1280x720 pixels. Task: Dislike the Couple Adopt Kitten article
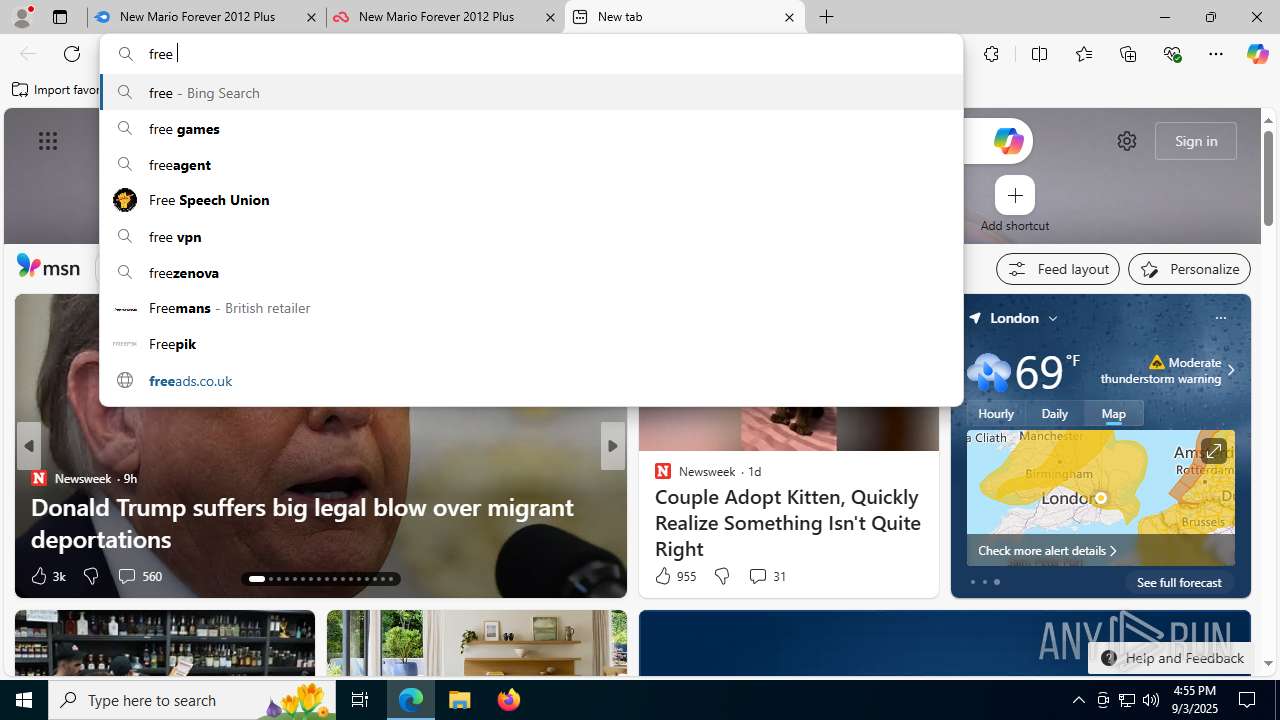(x=721, y=576)
